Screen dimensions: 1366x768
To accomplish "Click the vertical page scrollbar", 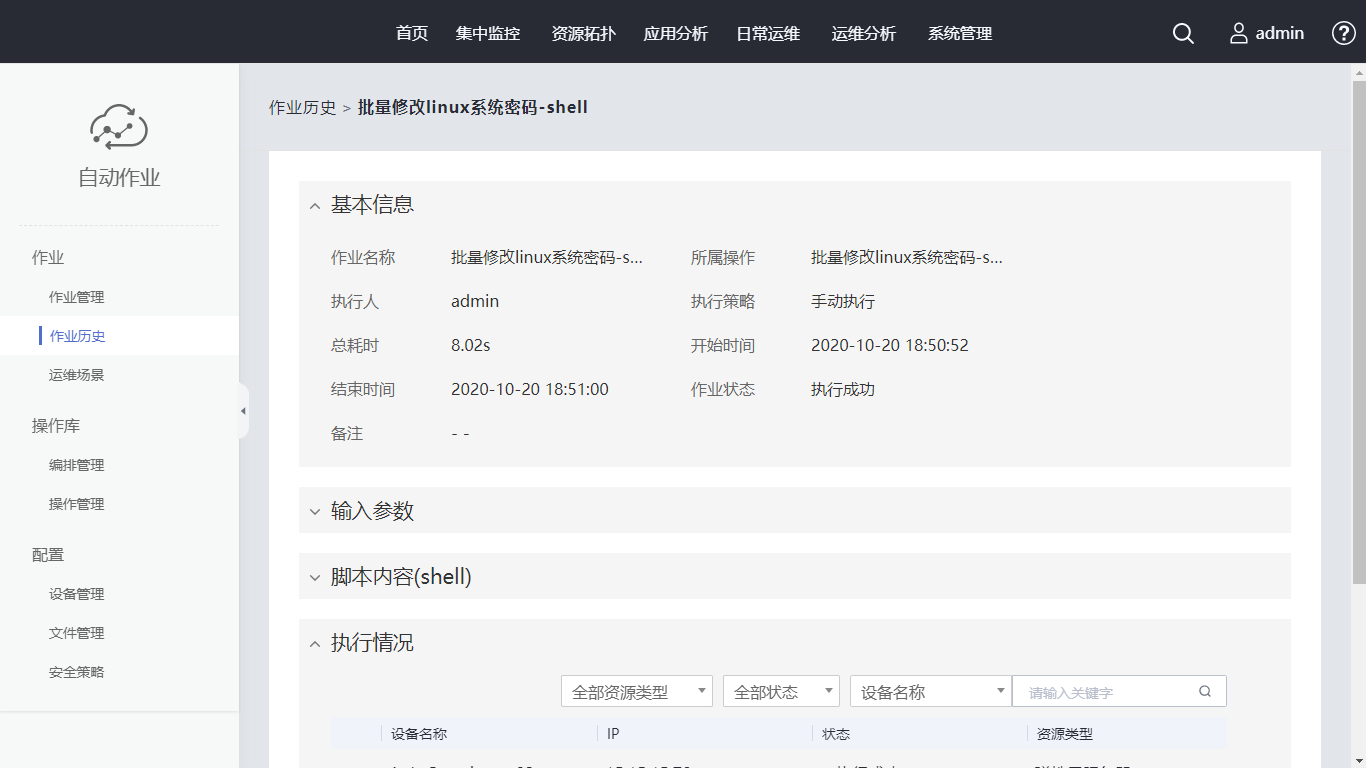I will pos(1358,330).
